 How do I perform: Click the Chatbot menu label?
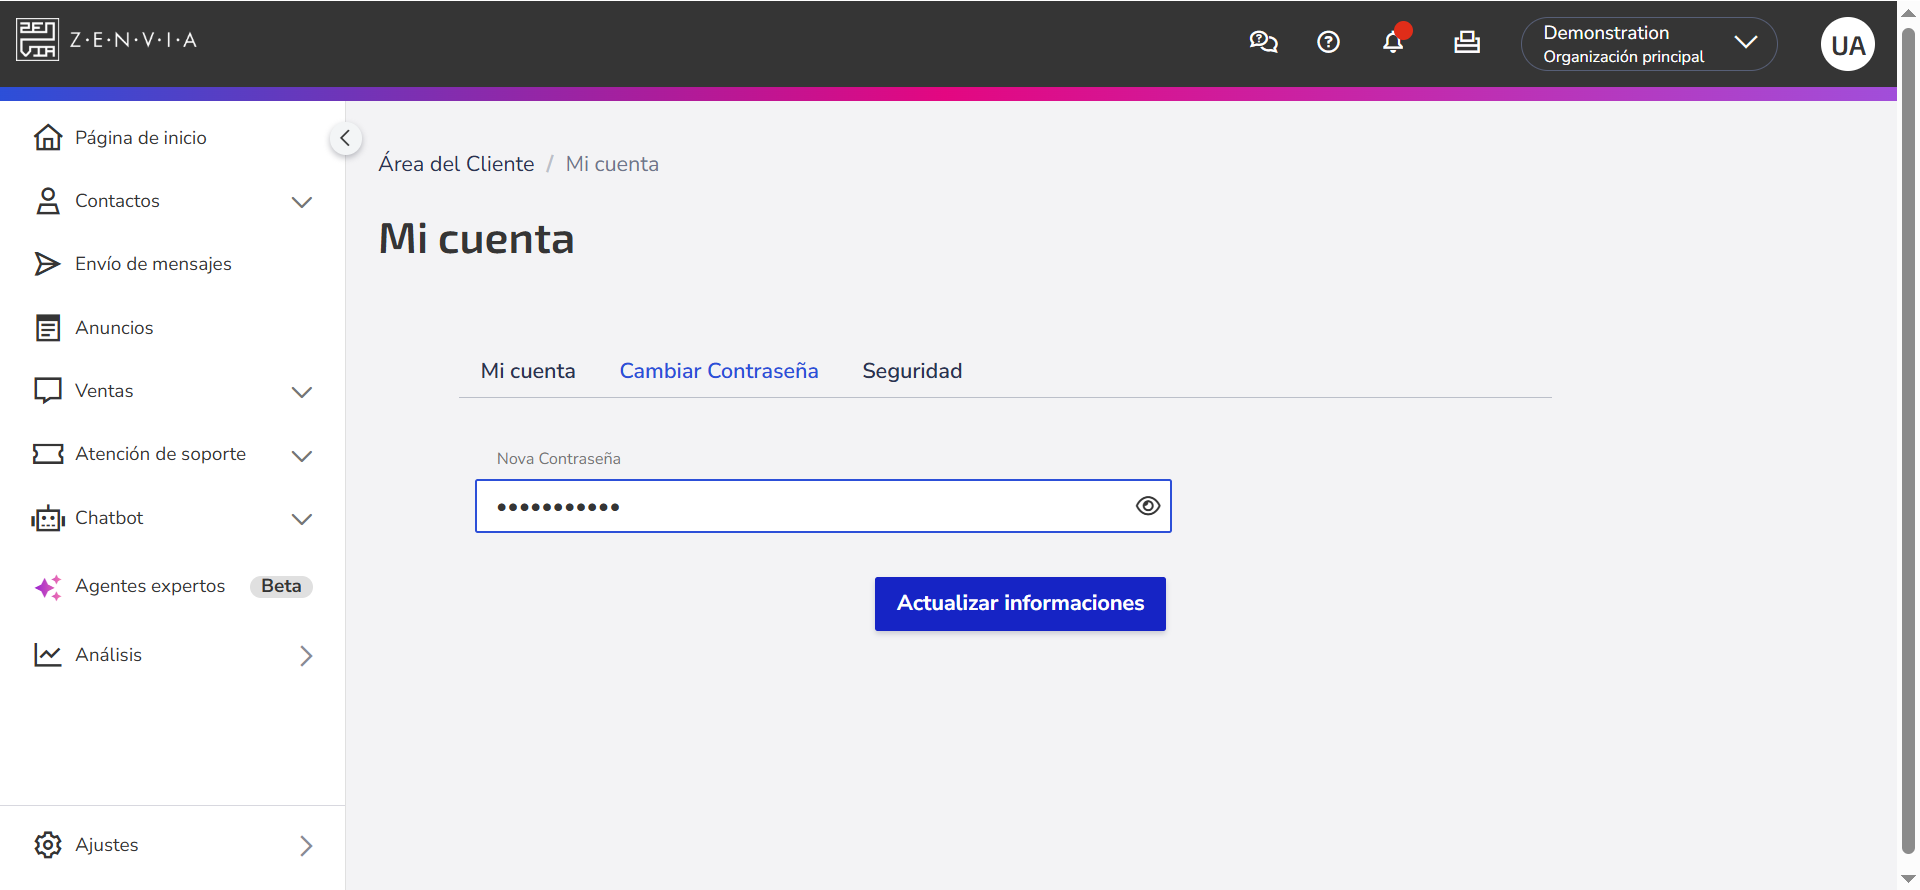(x=109, y=518)
